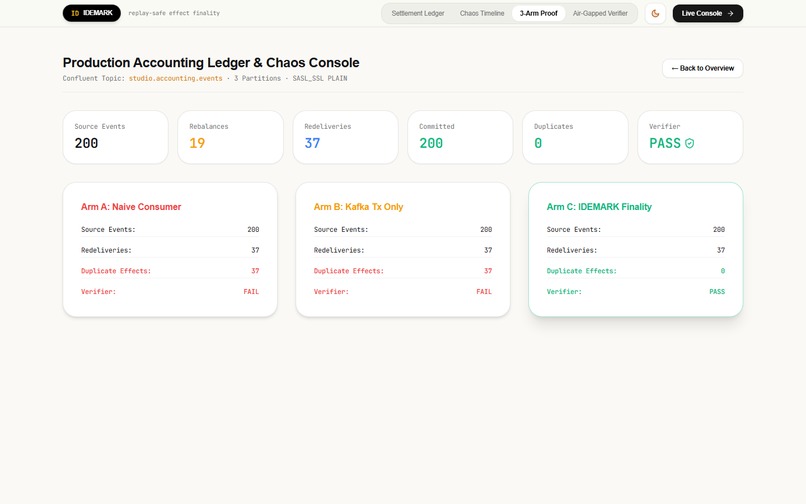Click the Committed 200 stat card

click(460, 137)
